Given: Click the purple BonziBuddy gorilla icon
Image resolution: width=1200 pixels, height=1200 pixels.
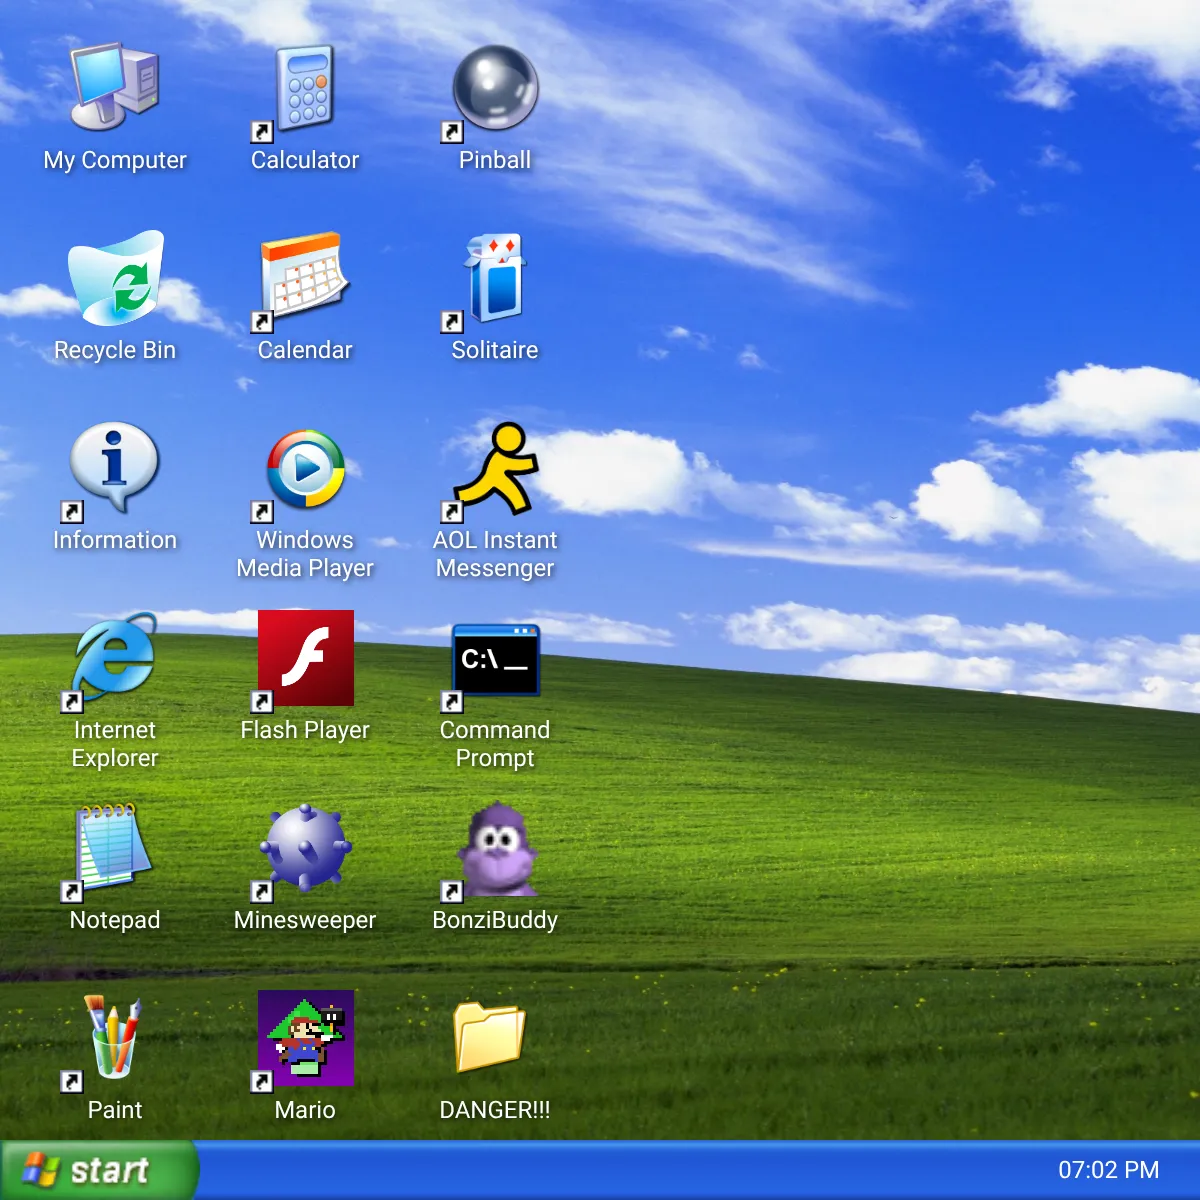Looking at the screenshot, I should point(495,848).
